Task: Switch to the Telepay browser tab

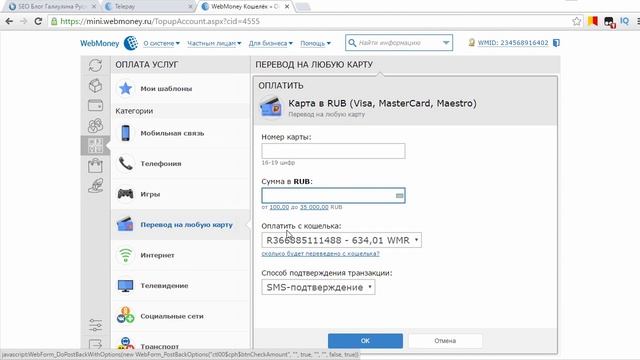Action: [x=148, y=7]
